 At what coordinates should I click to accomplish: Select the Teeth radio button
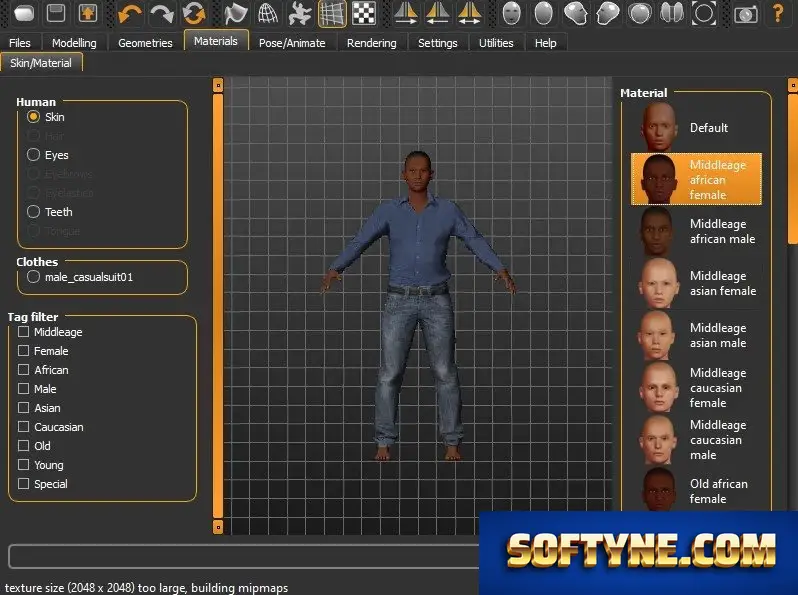point(34,212)
